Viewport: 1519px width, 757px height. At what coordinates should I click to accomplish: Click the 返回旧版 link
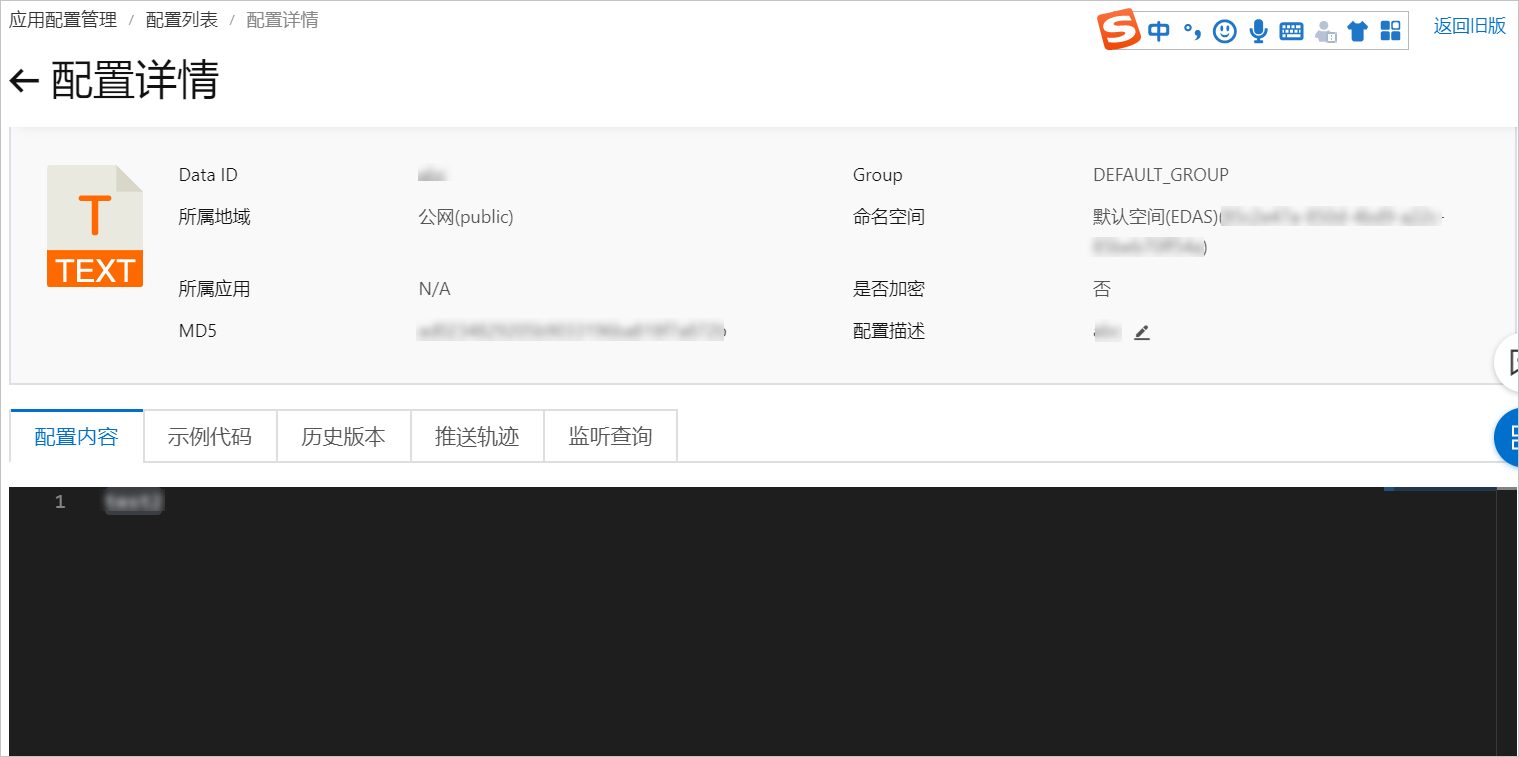(x=1470, y=26)
